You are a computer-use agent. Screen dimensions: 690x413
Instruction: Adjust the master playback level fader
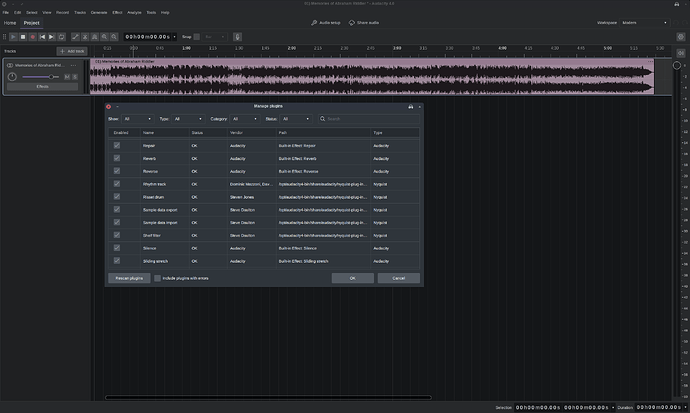(x=677, y=66)
